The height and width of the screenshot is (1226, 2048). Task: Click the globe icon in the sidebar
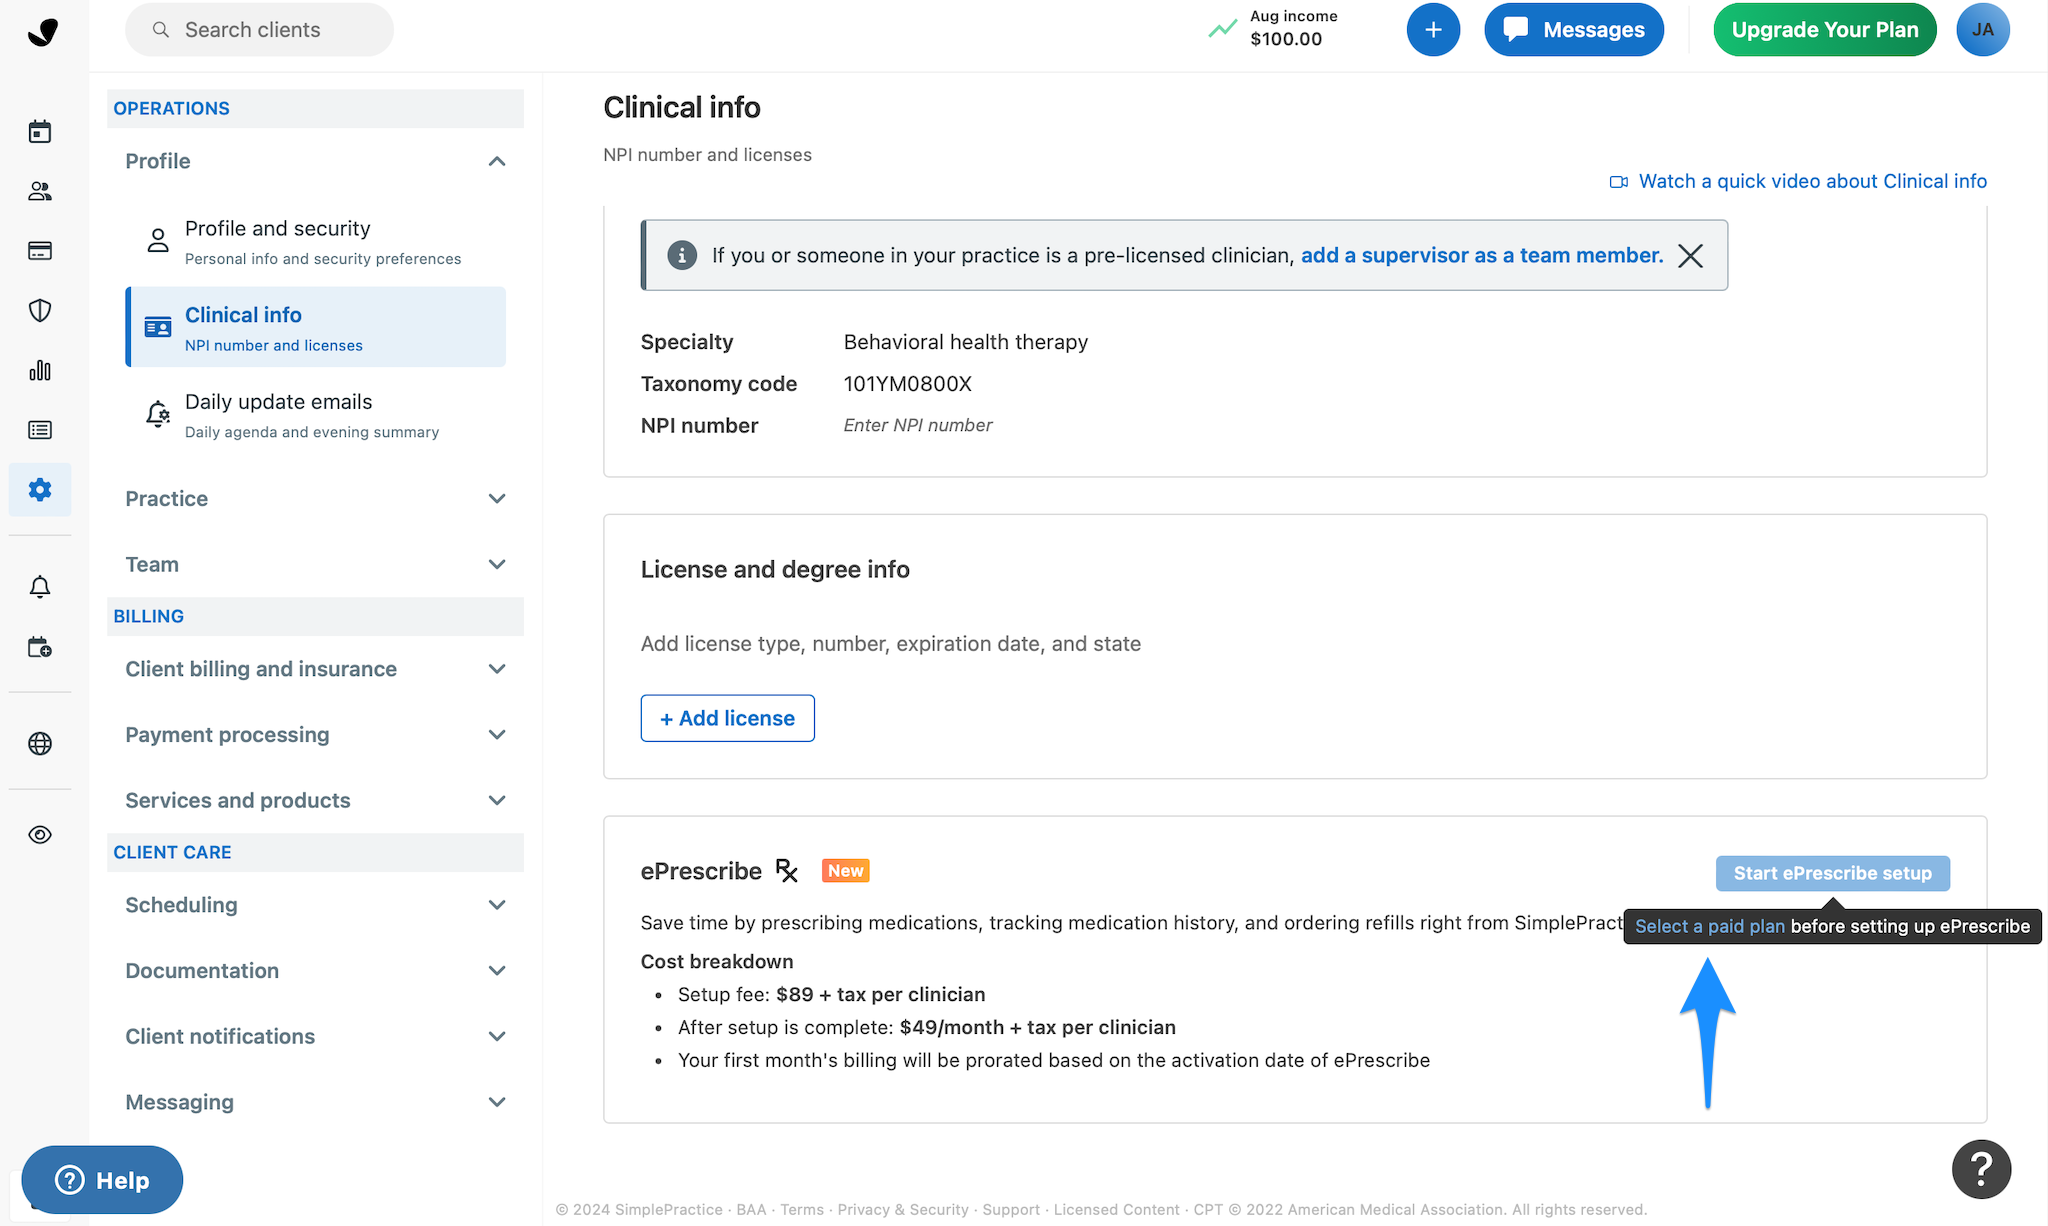point(40,743)
